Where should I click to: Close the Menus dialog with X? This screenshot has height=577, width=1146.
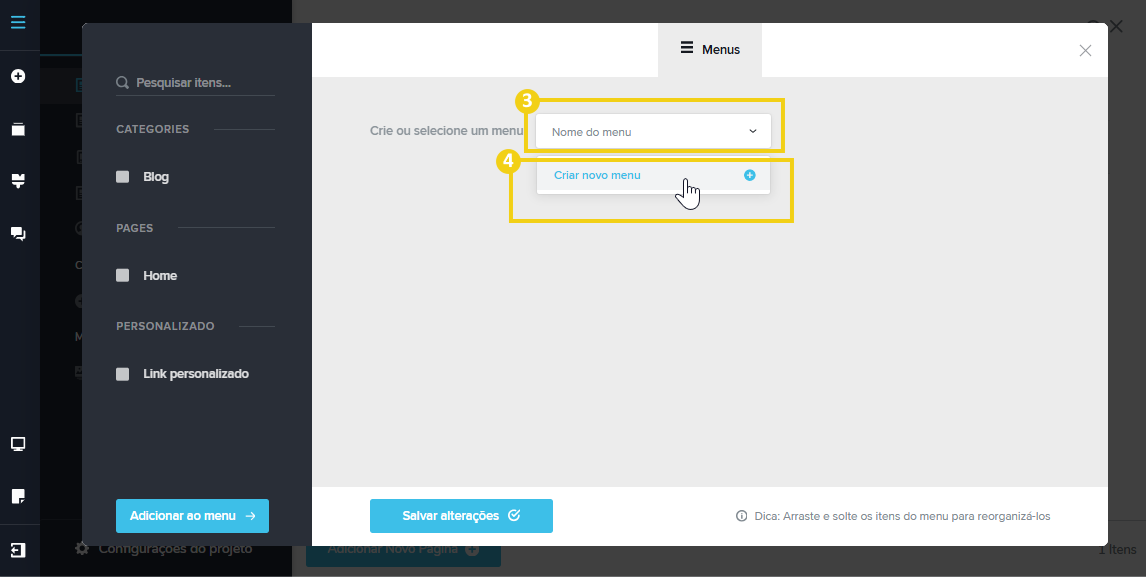(1085, 50)
